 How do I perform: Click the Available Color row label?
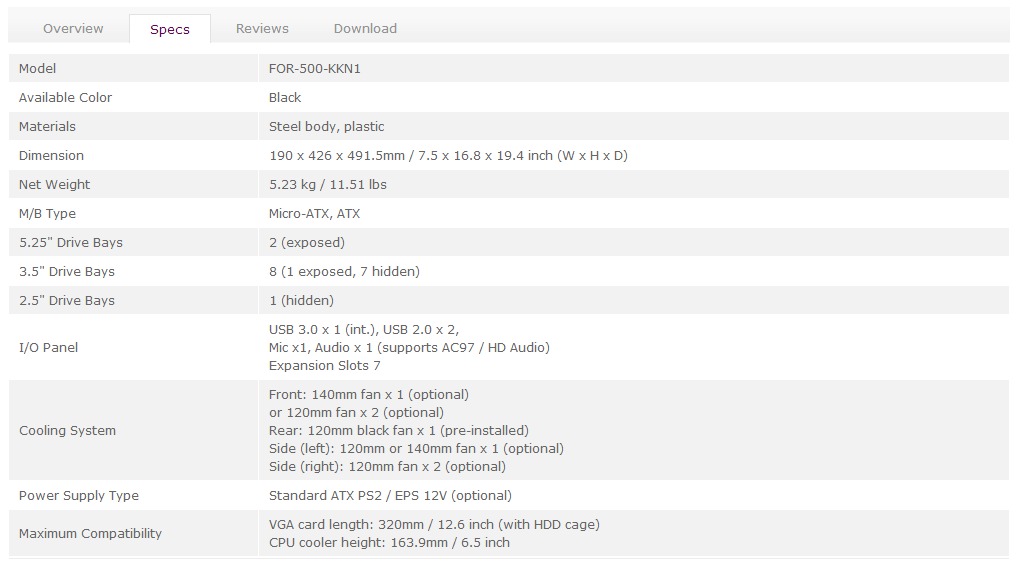[65, 98]
